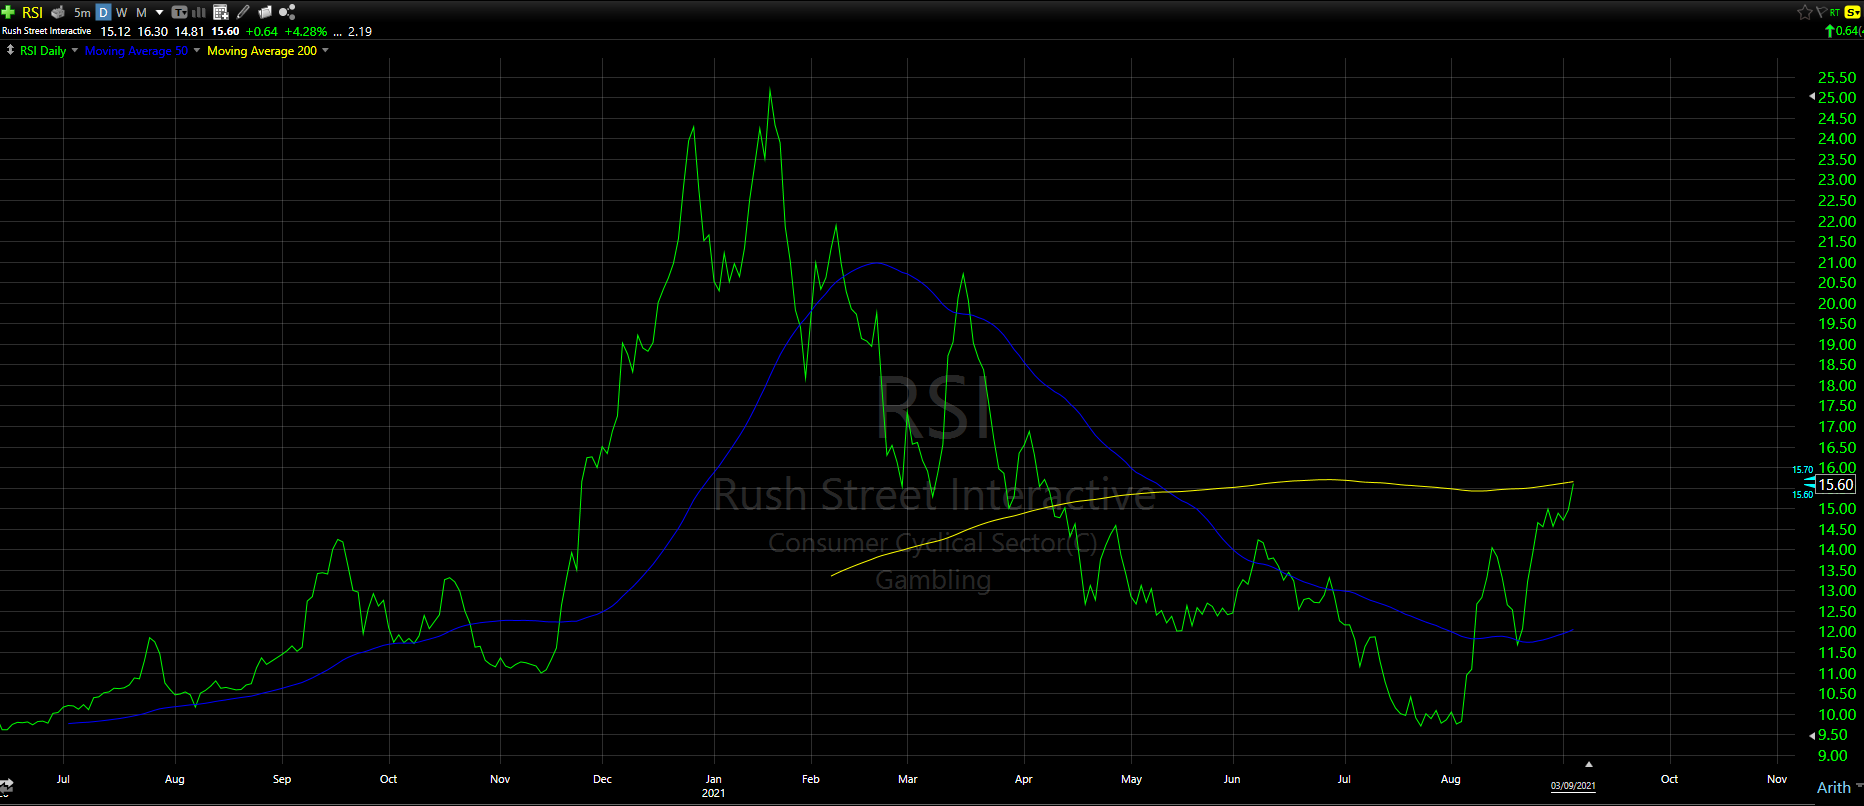Open the bar chart style icon
1864x806 pixels.
click(199, 12)
